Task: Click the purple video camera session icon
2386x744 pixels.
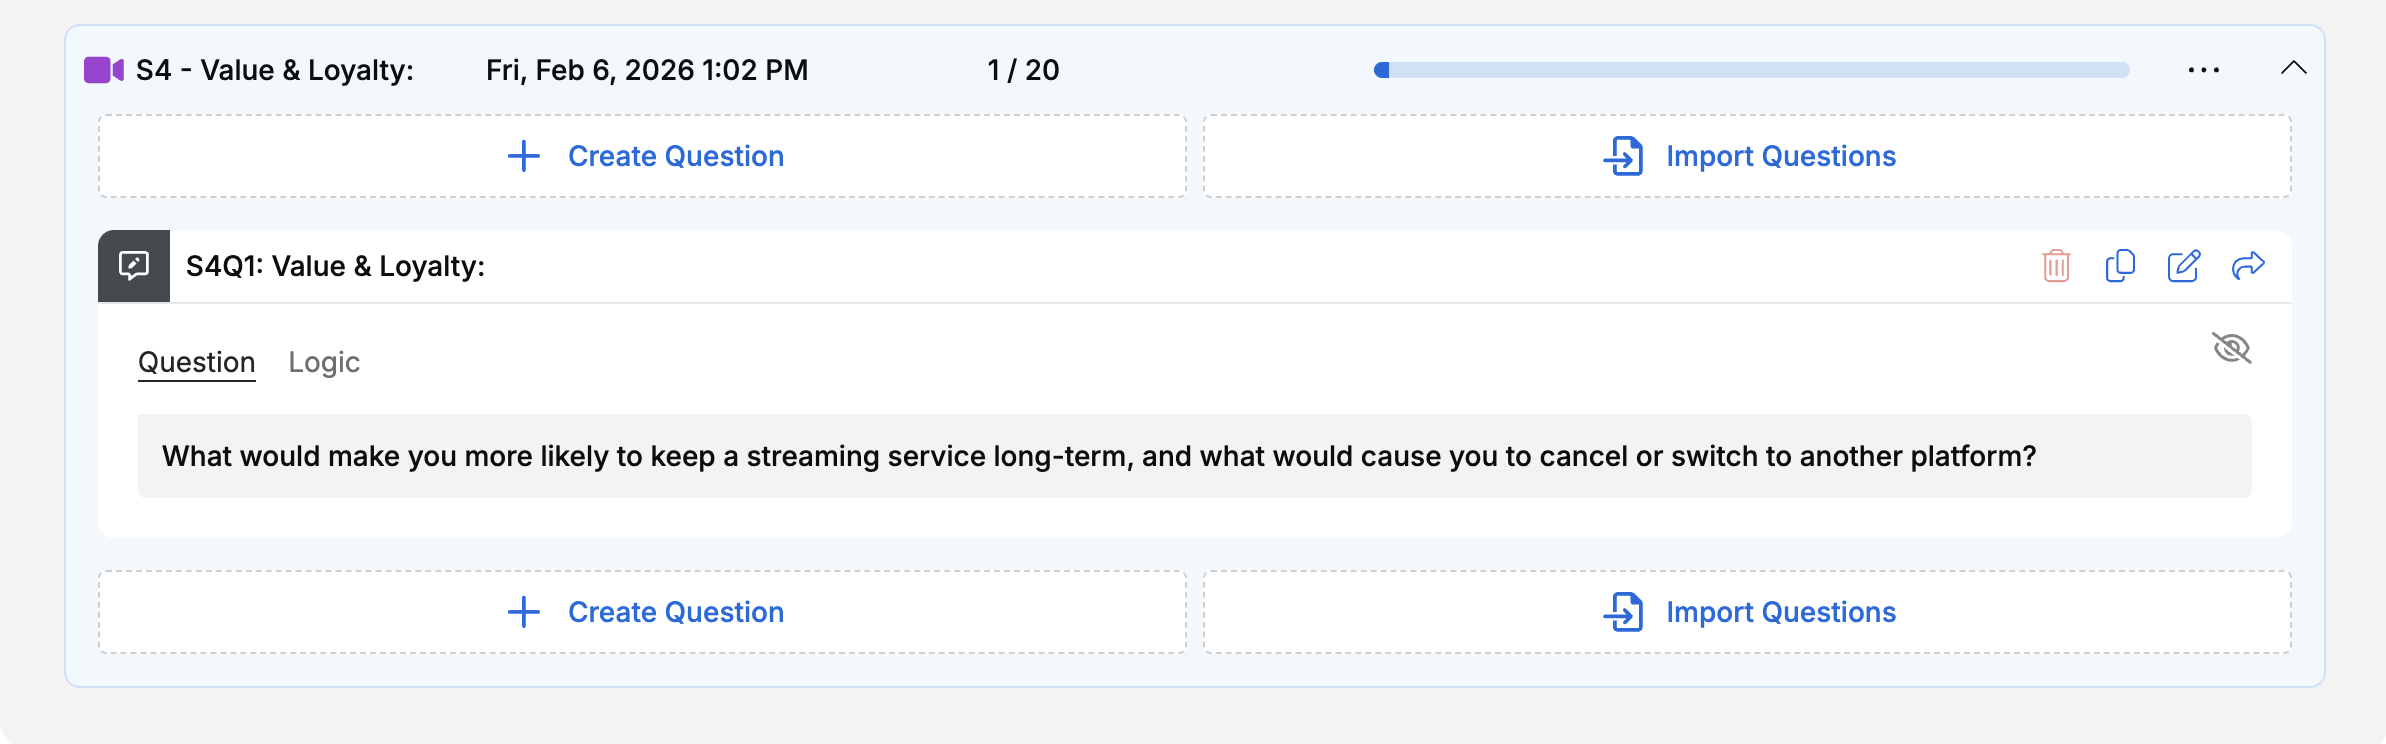Action: coord(103,70)
